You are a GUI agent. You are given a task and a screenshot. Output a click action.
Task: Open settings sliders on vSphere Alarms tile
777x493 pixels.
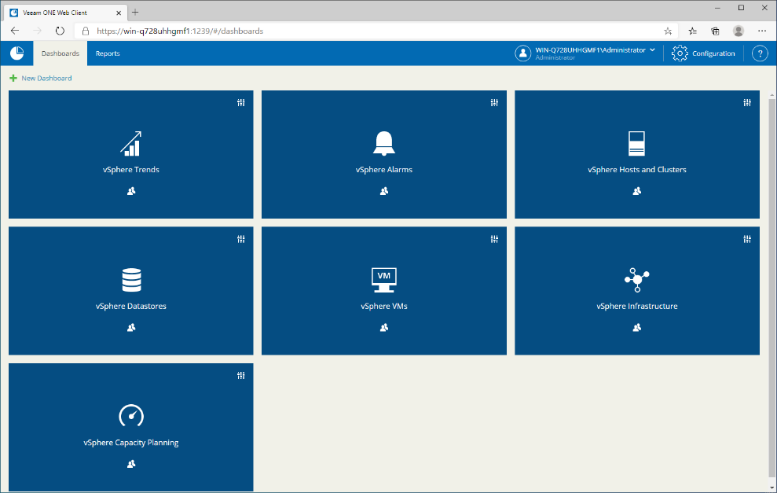click(x=494, y=103)
